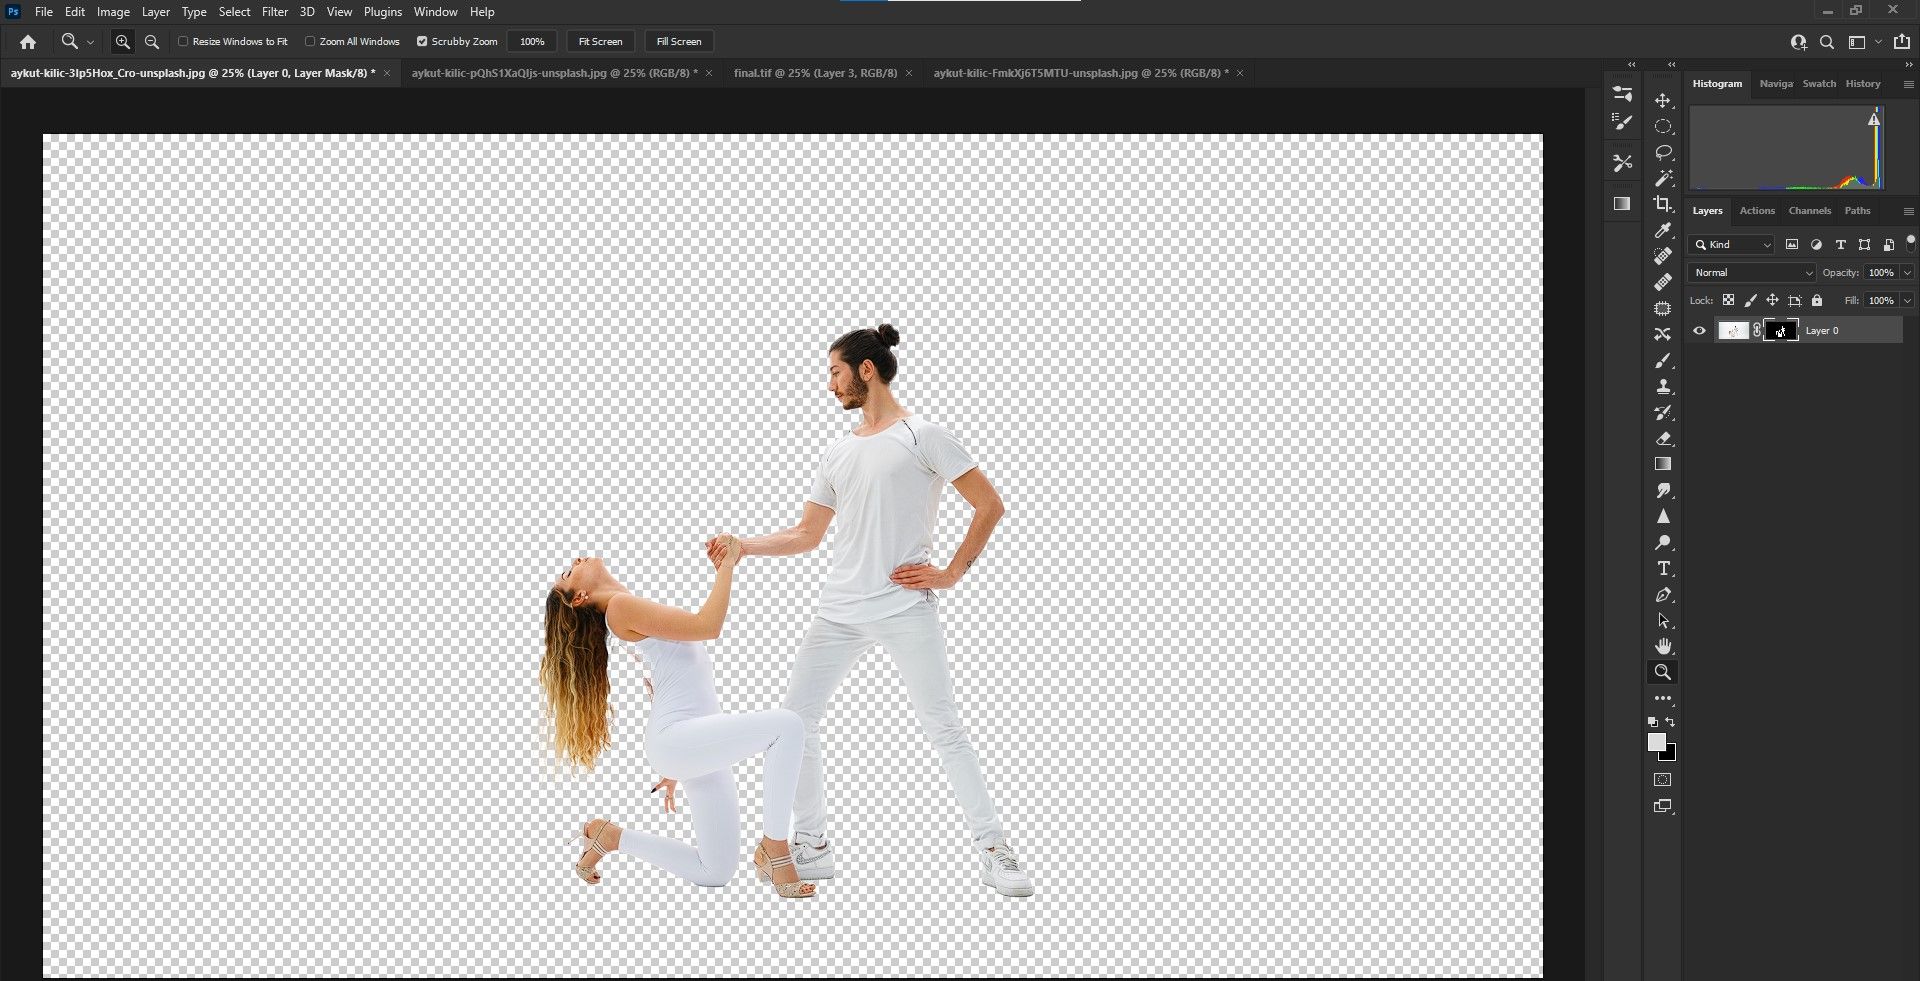Image resolution: width=1920 pixels, height=981 pixels.
Task: Select the Lasso tool
Action: click(x=1663, y=153)
